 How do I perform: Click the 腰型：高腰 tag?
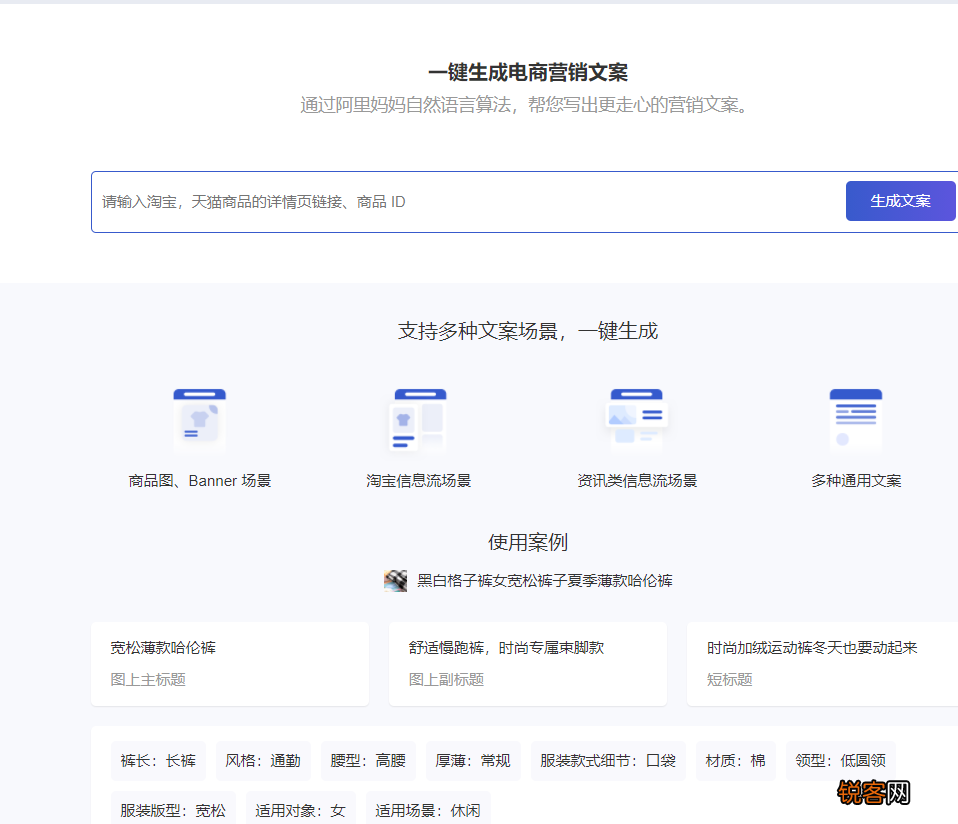[x=368, y=761]
